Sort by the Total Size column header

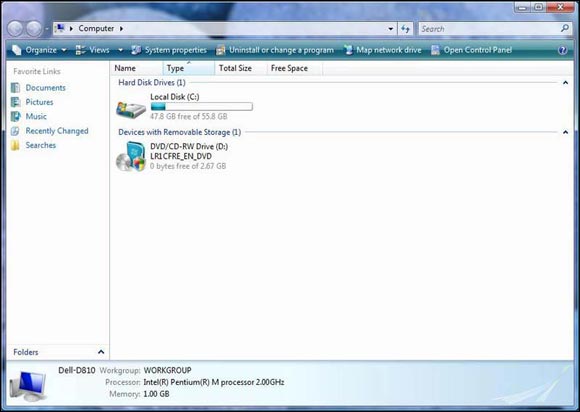click(x=240, y=68)
